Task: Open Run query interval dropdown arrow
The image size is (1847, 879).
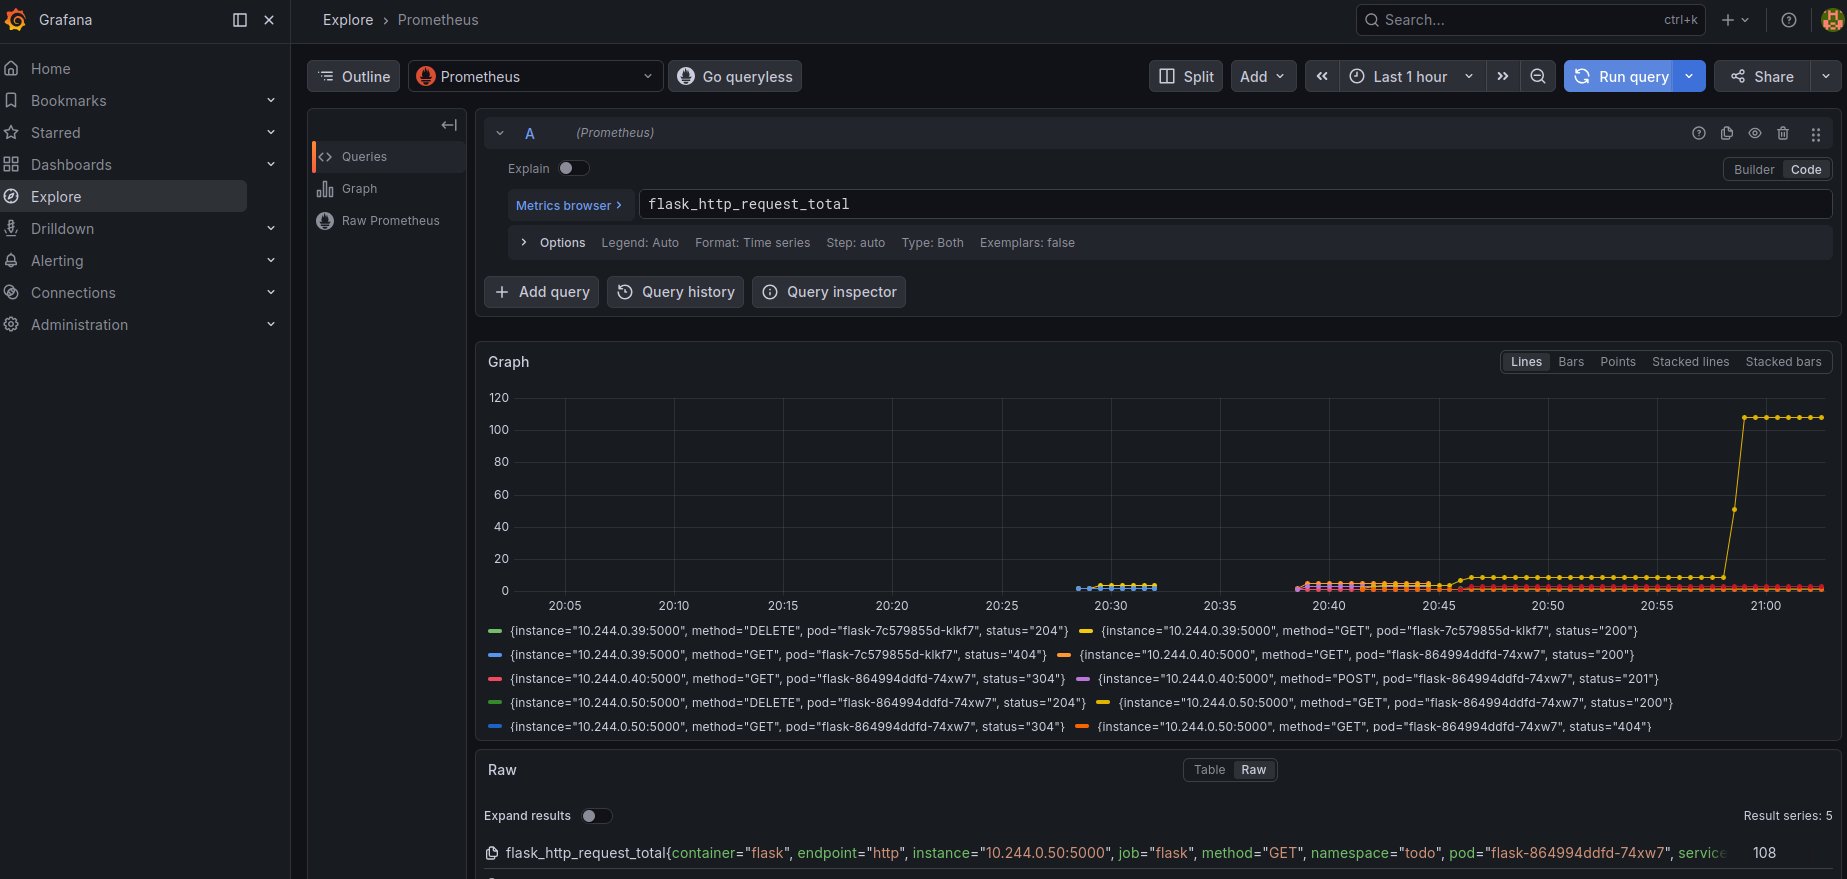Action: click(x=1689, y=76)
